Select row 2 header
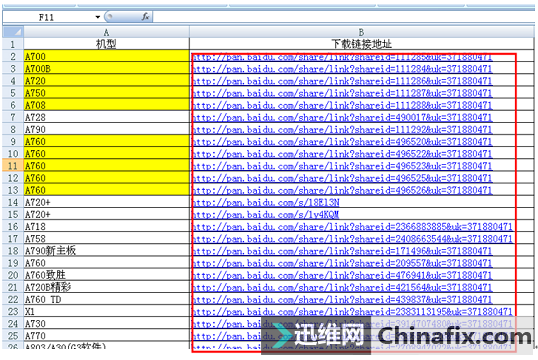538x360 pixels. pos(13,56)
